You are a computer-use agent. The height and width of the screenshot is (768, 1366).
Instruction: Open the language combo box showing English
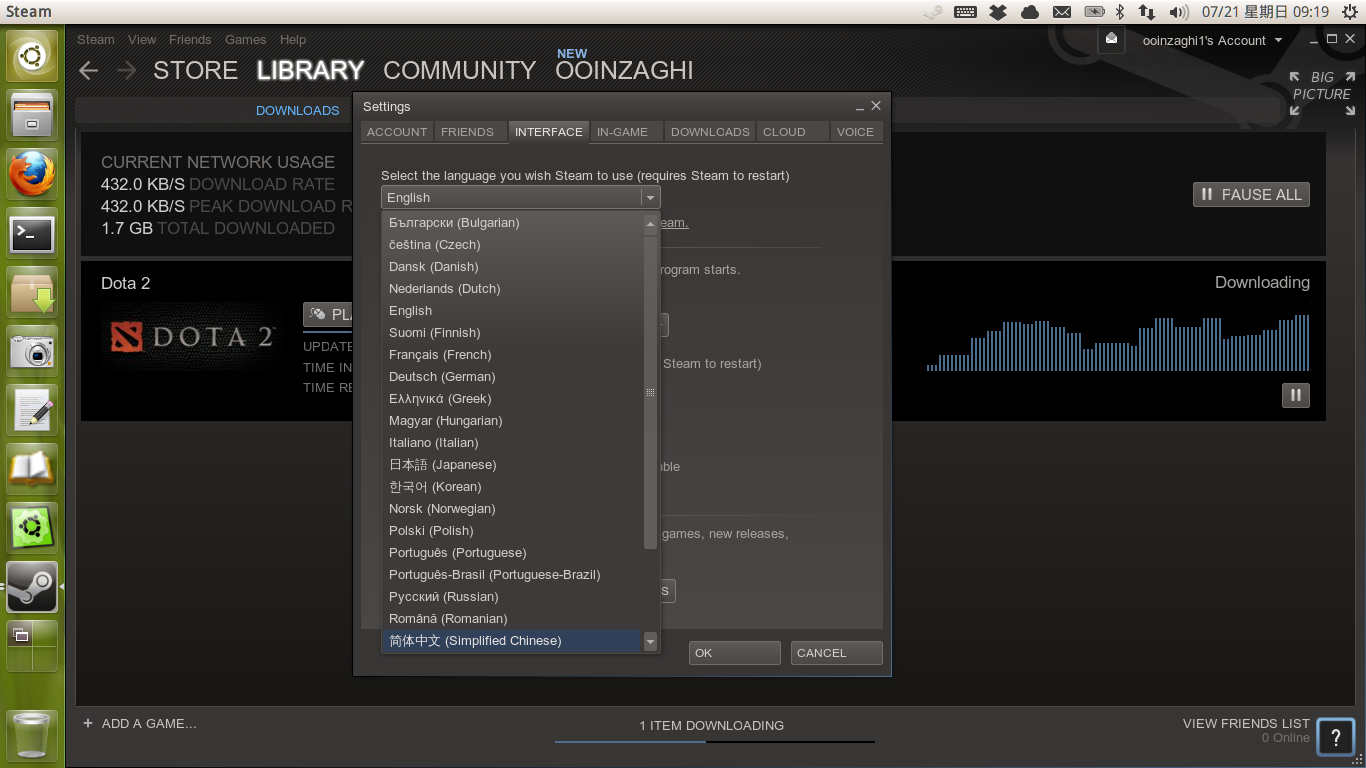point(520,197)
